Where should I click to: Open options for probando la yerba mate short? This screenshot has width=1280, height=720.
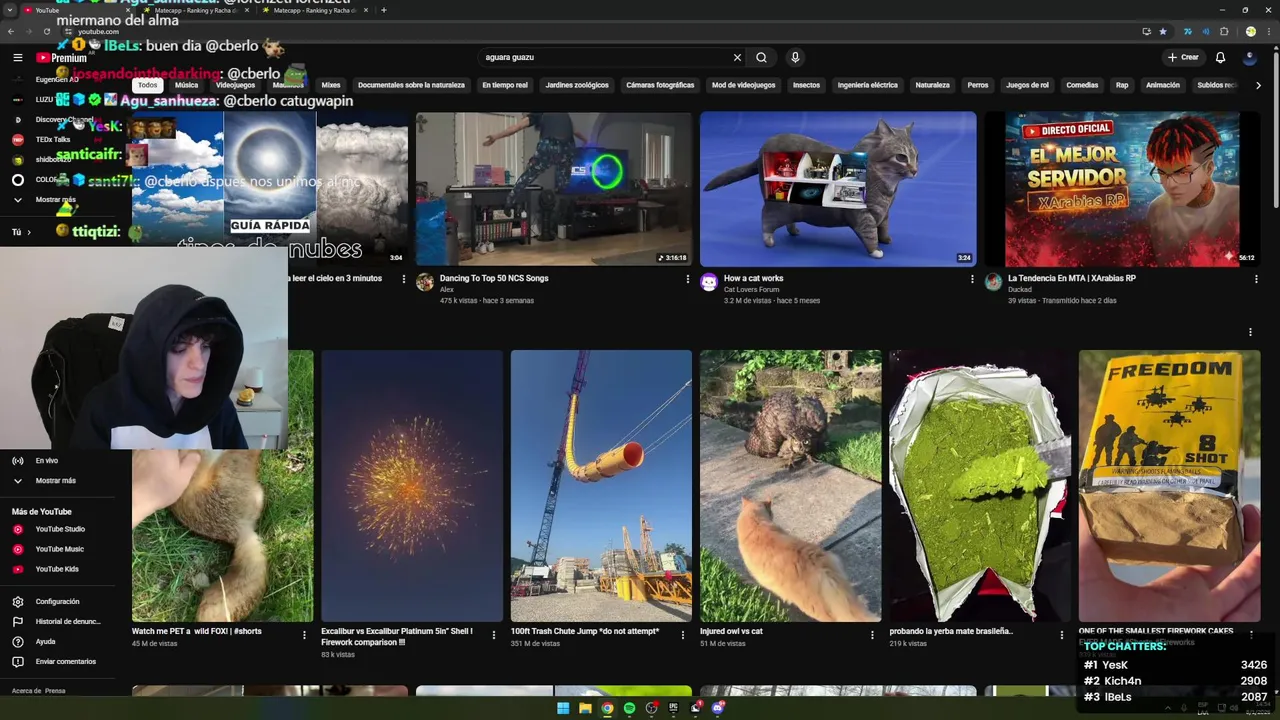(x=1062, y=634)
